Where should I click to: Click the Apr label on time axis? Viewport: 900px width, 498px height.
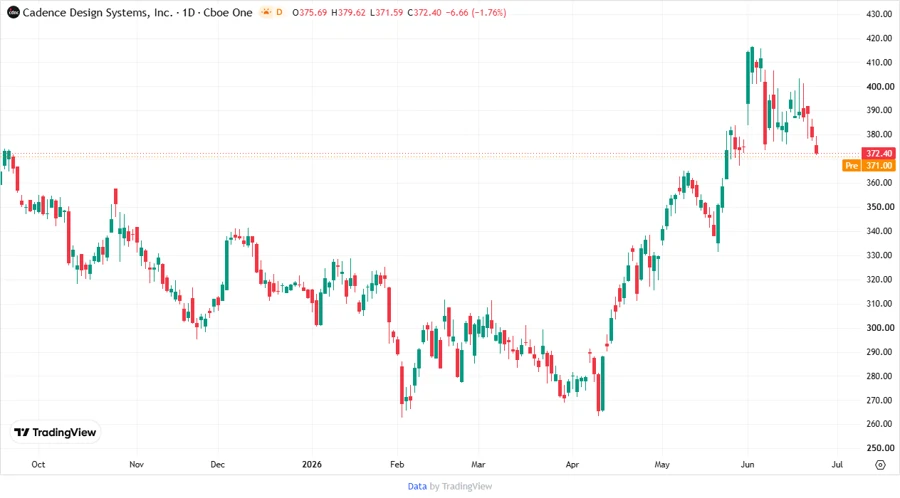[x=572, y=464]
